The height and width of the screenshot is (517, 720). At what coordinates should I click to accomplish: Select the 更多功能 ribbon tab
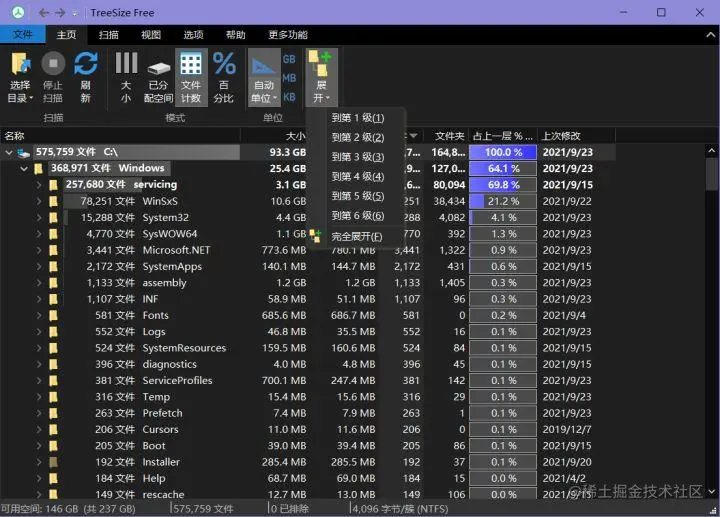[x=288, y=34]
